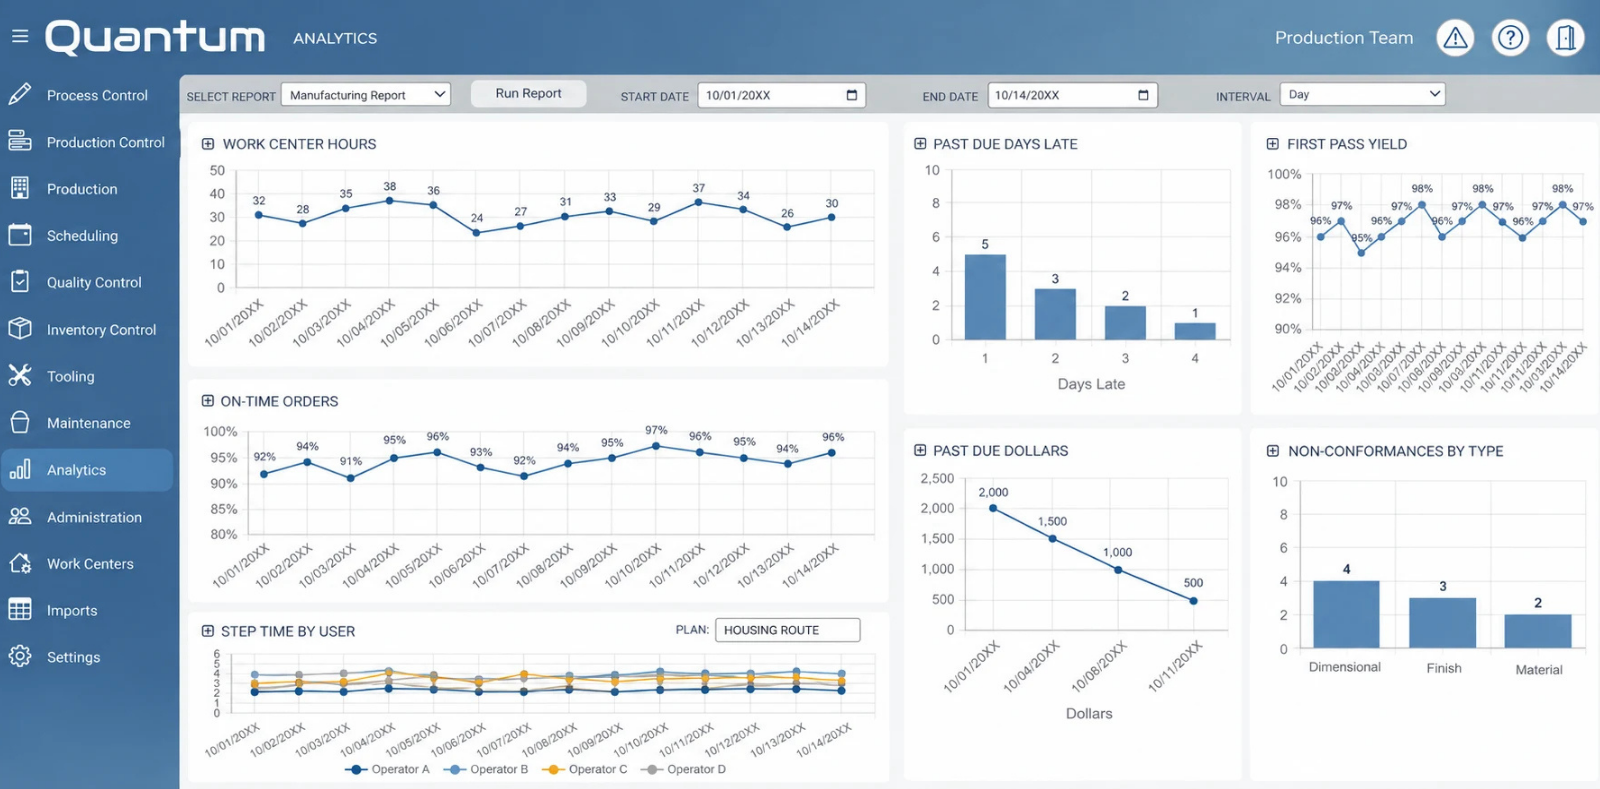Click the Analytics bar chart icon

pyautogui.click(x=20, y=469)
